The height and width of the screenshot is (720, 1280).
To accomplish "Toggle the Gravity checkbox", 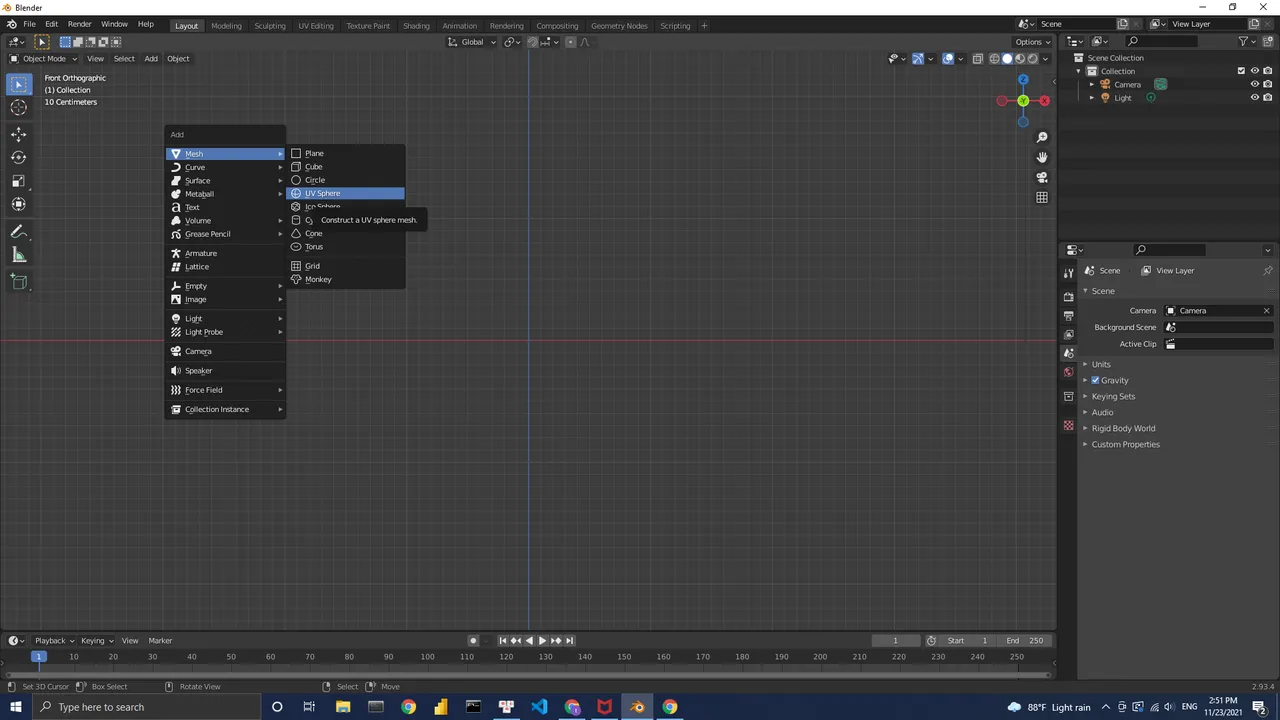I will pyautogui.click(x=1095, y=380).
